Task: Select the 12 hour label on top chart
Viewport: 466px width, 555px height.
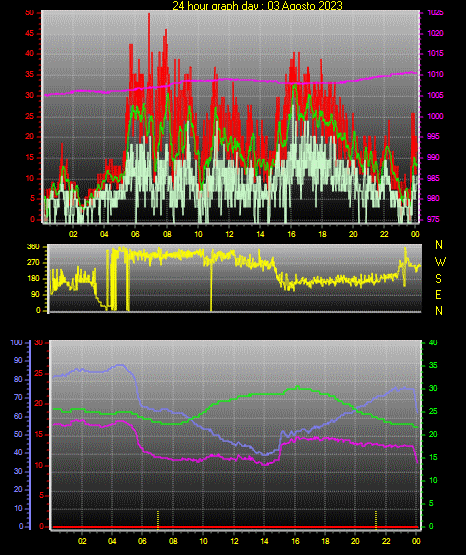Action: click(x=229, y=234)
